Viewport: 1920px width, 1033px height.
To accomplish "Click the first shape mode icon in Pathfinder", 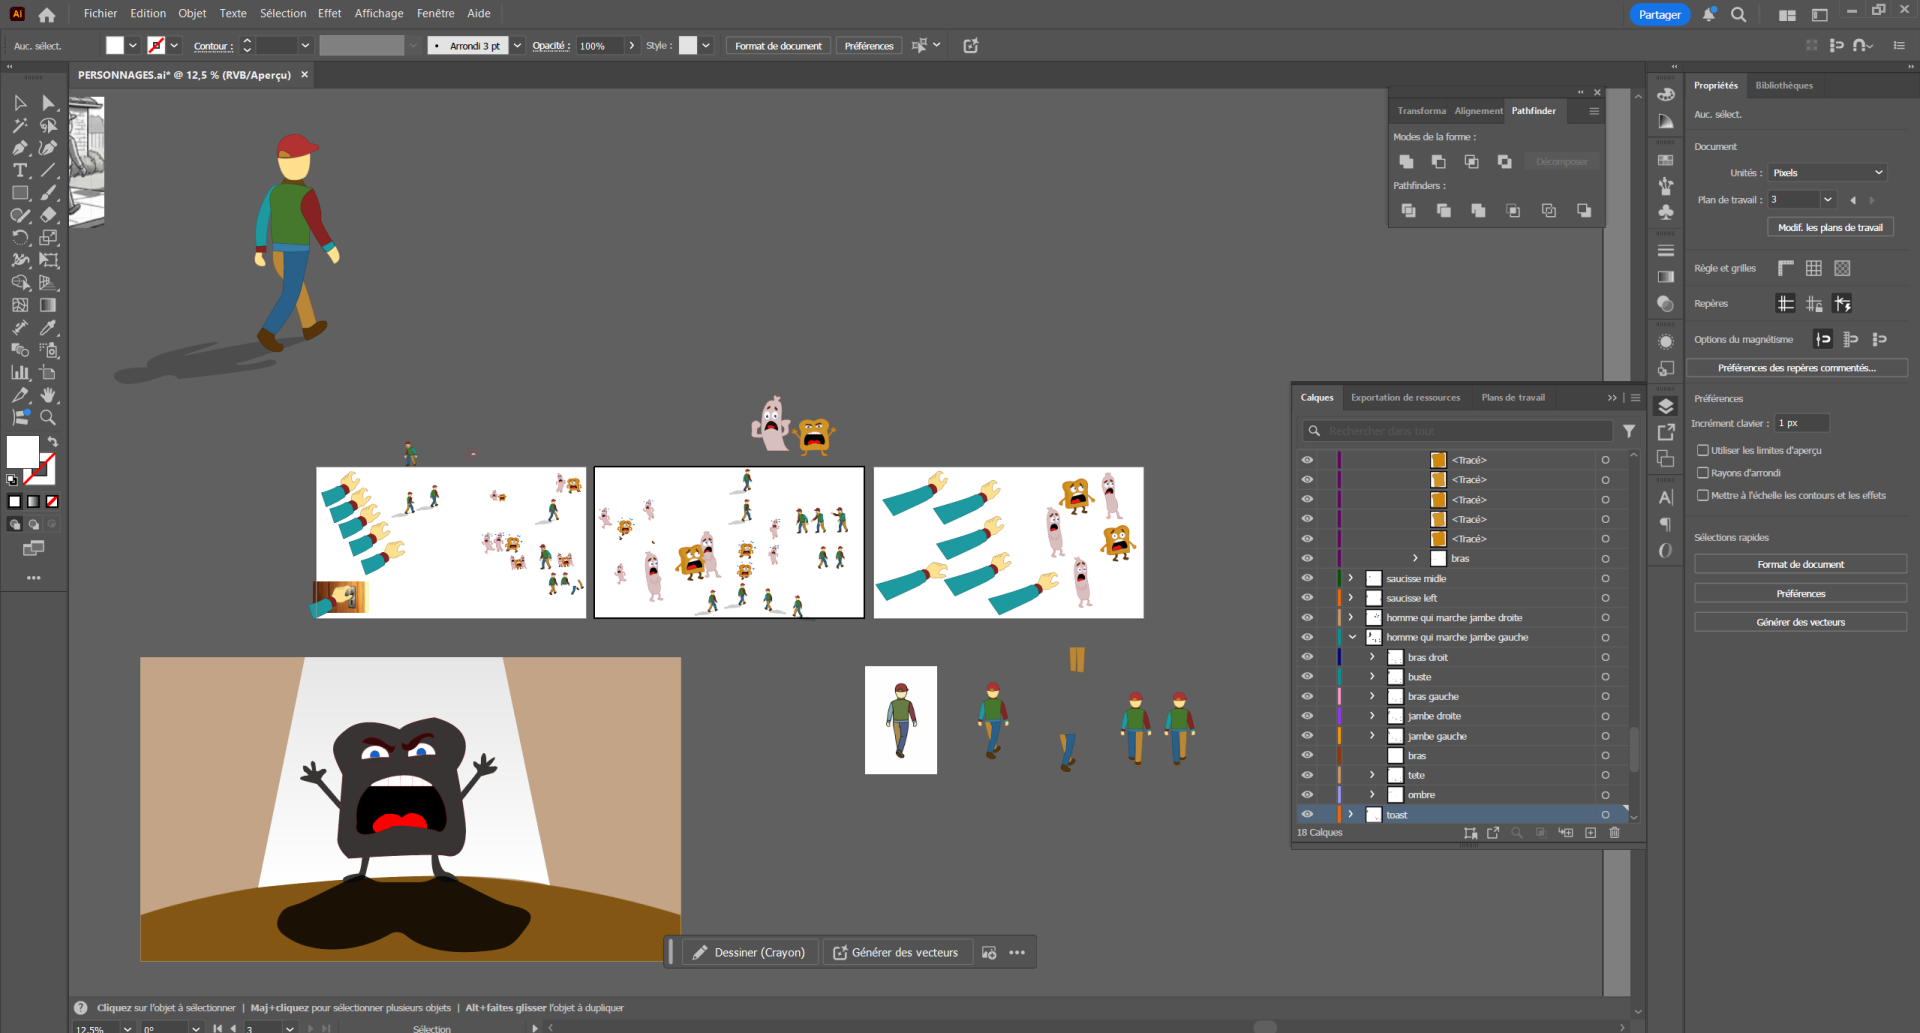I will tap(1406, 162).
